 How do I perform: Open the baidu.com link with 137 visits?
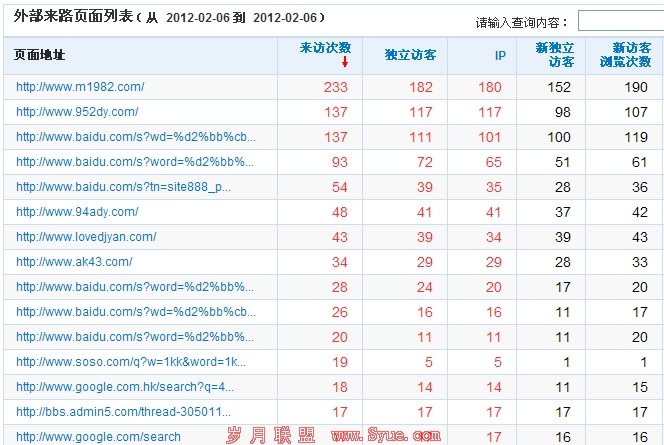(x=136, y=137)
